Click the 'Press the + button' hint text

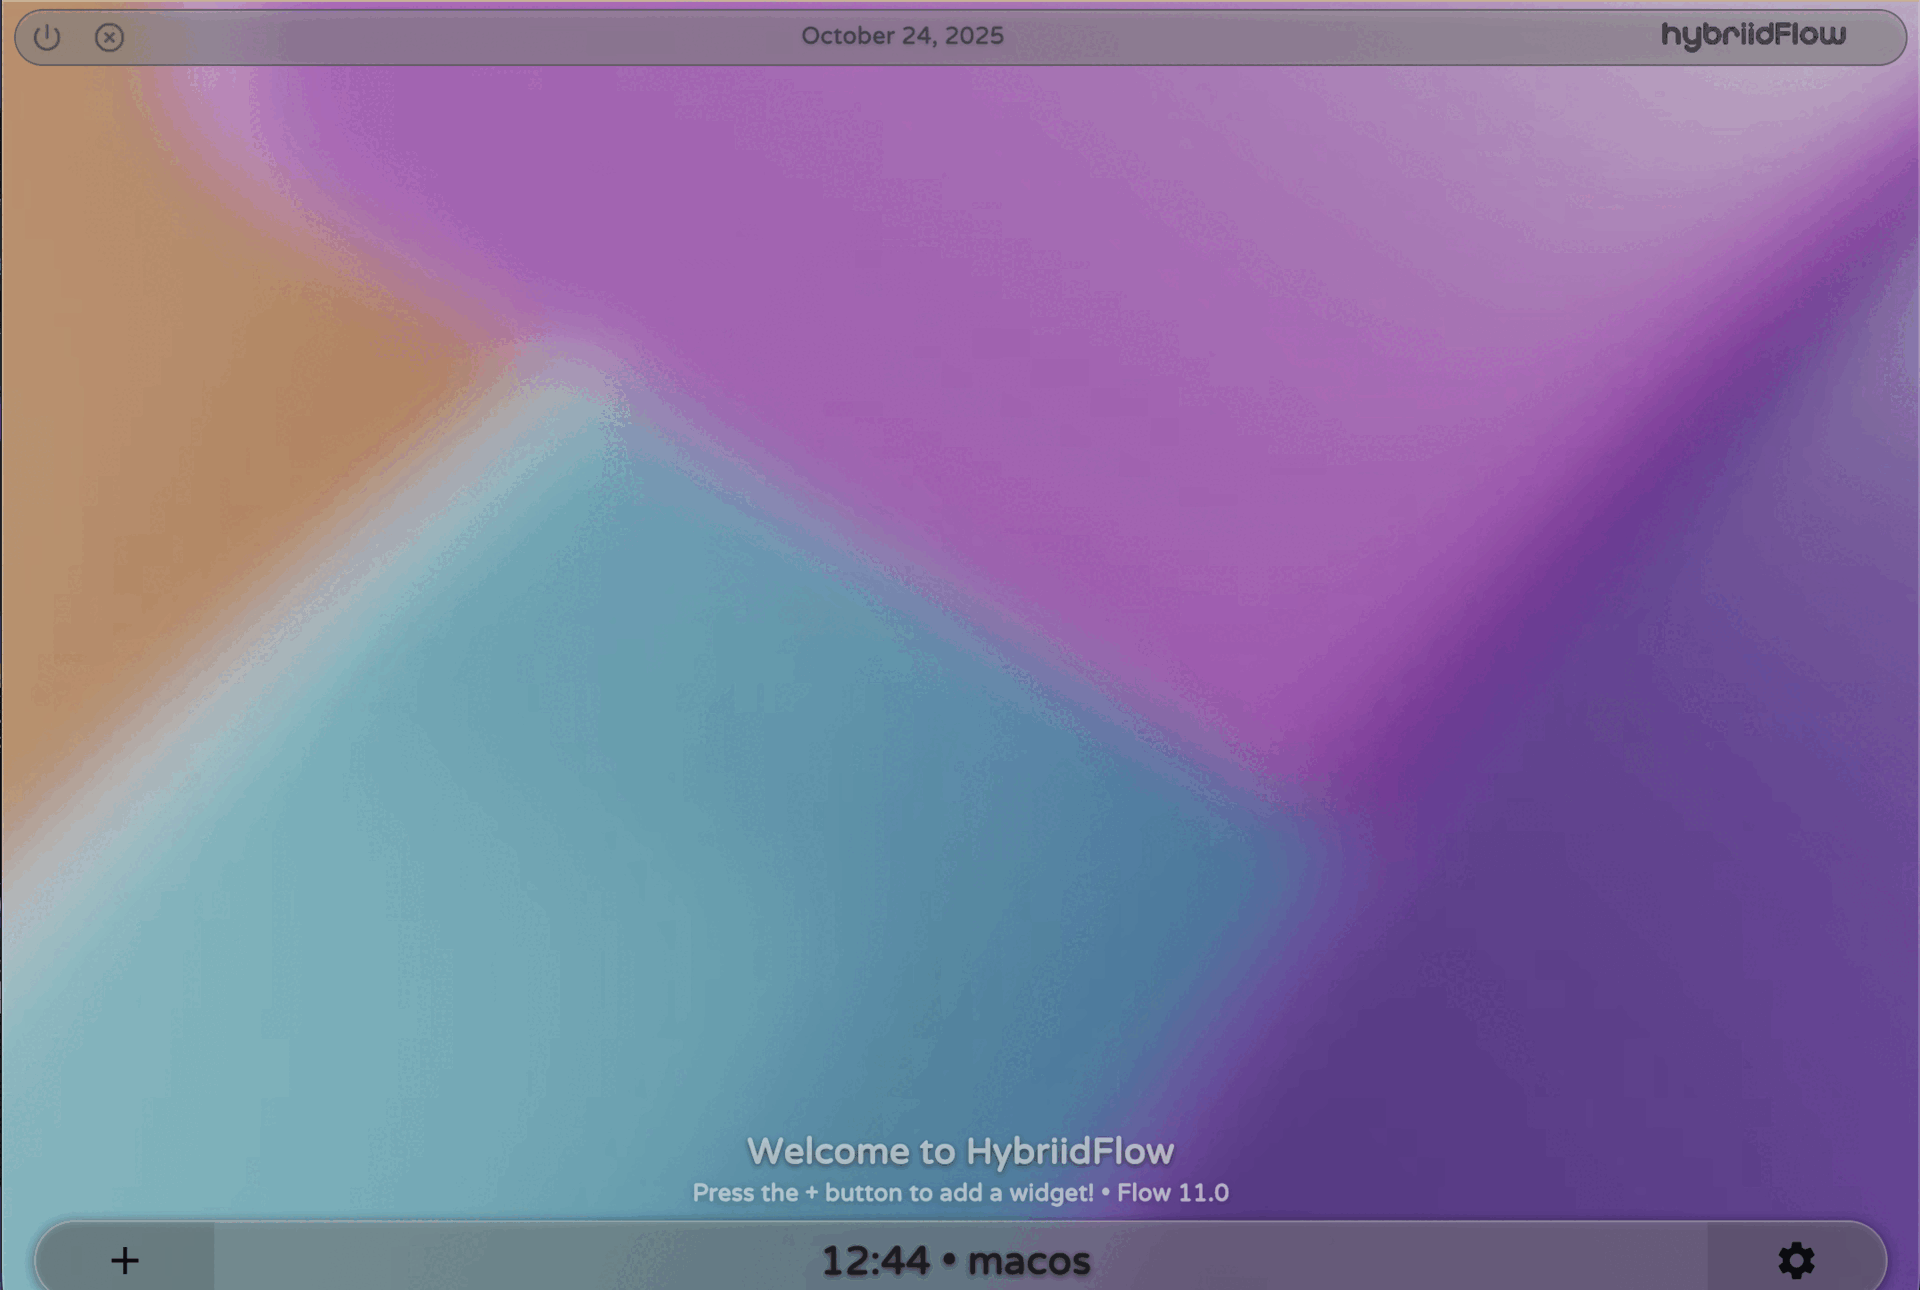pyautogui.click(x=892, y=1193)
